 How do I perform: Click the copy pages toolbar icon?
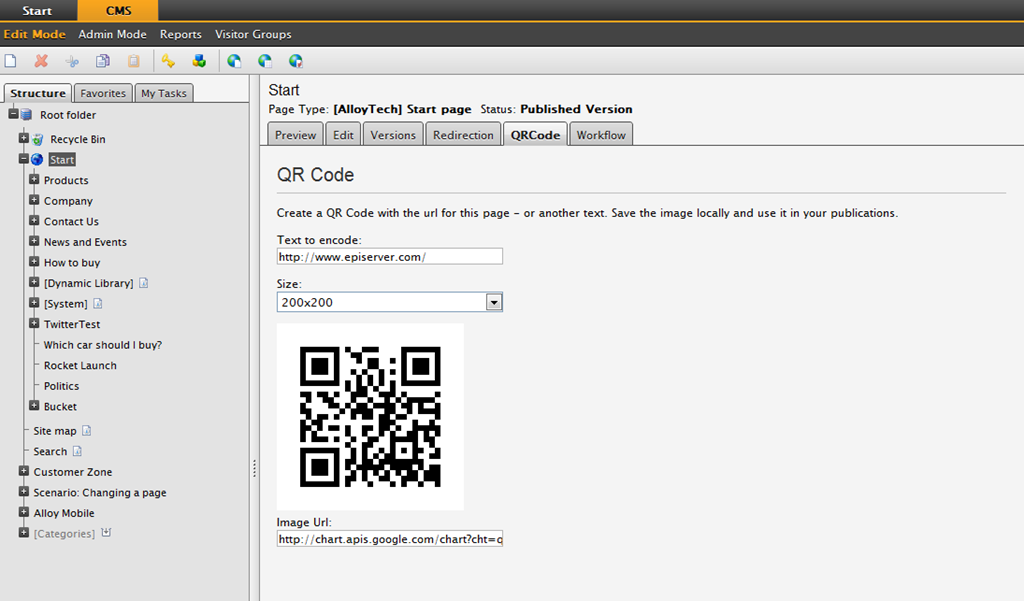pos(102,61)
